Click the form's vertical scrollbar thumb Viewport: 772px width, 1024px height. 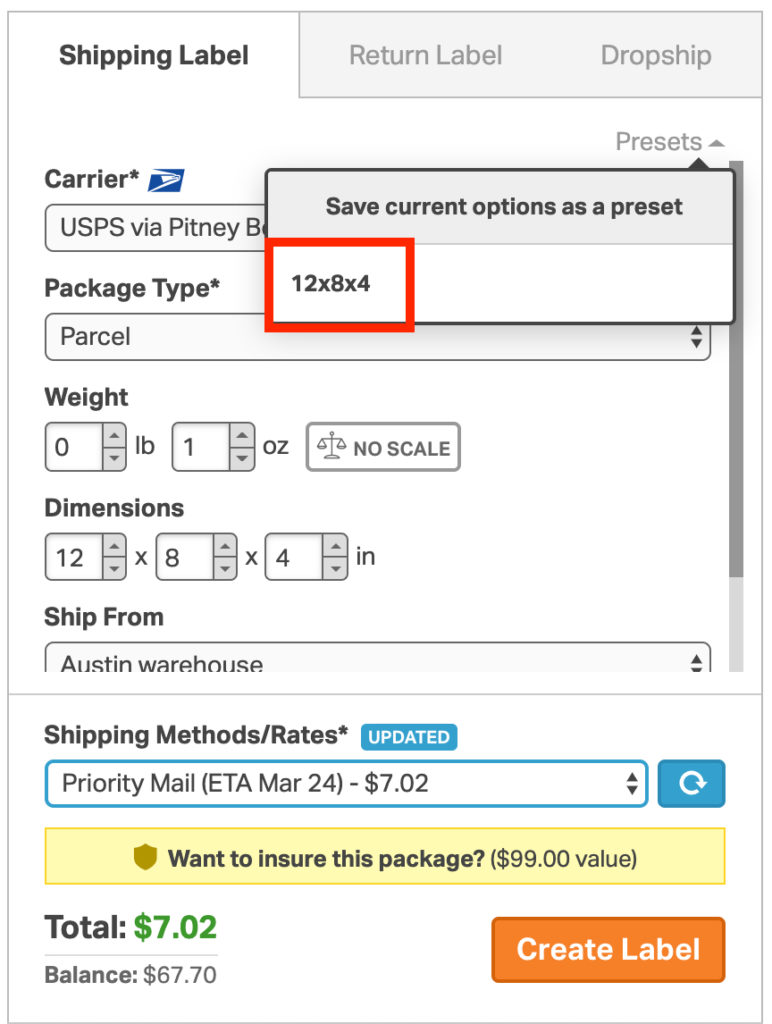pyautogui.click(x=736, y=369)
